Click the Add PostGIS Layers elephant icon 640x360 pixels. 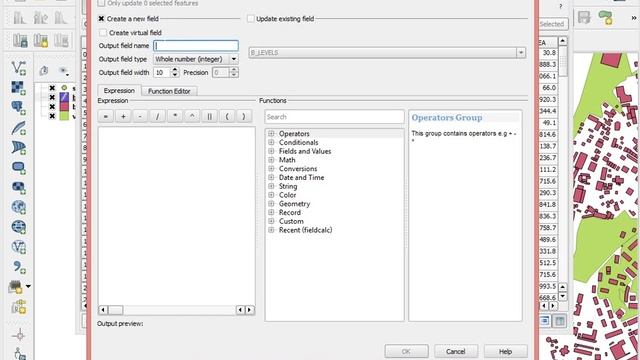pos(19,108)
